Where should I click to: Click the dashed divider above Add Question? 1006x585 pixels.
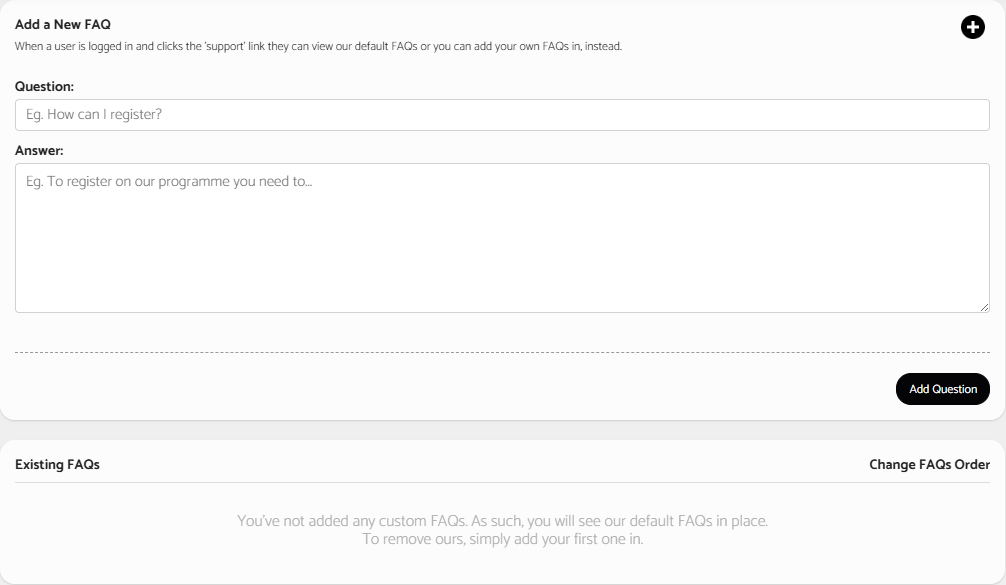pos(502,352)
